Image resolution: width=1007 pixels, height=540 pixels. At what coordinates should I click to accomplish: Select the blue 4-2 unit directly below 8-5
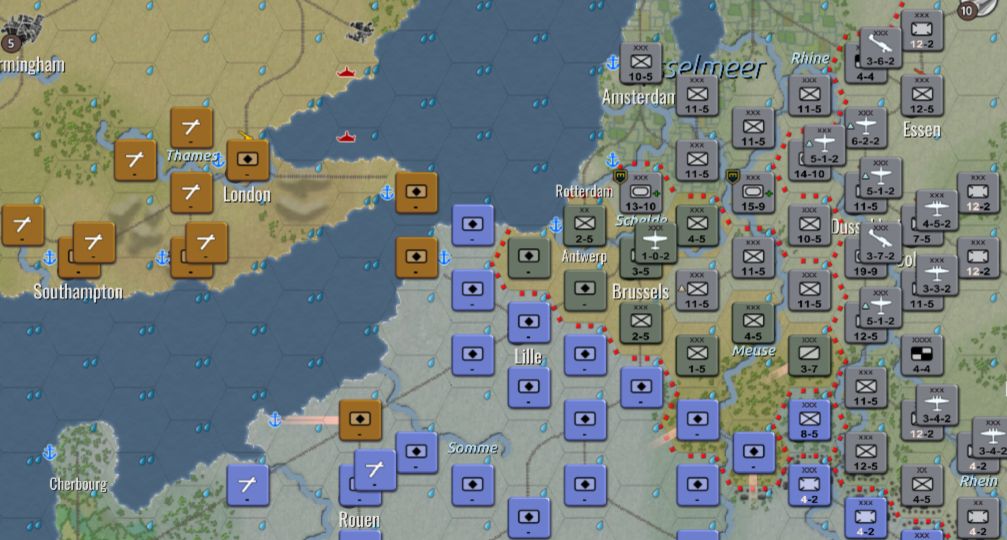click(x=809, y=485)
